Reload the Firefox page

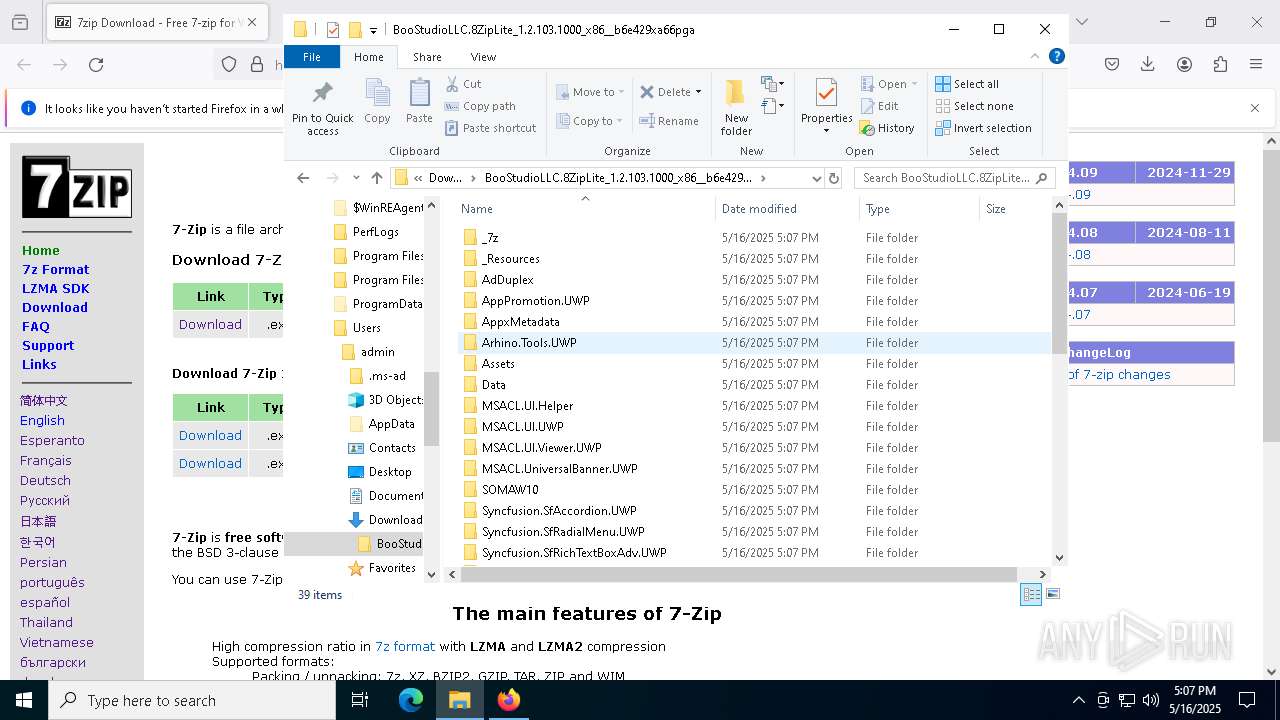[96, 65]
